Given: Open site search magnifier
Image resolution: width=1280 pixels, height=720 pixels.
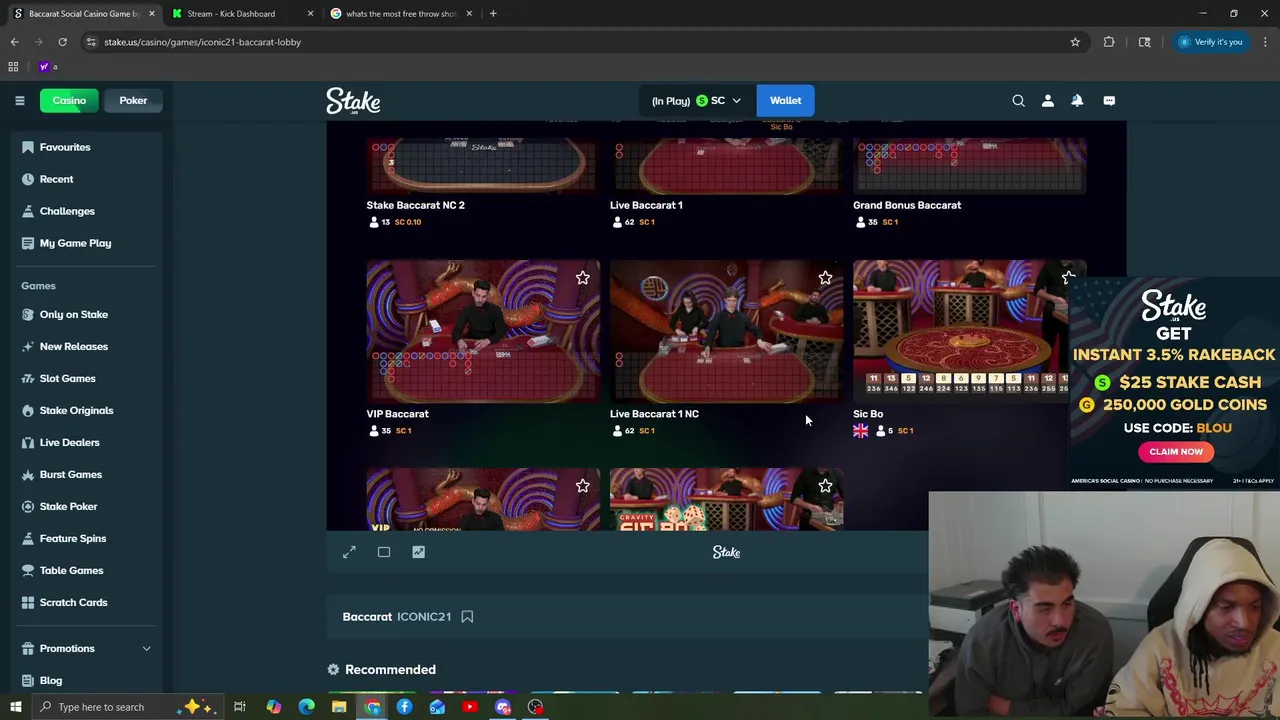Looking at the screenshot, I should tap(1018, 100).
